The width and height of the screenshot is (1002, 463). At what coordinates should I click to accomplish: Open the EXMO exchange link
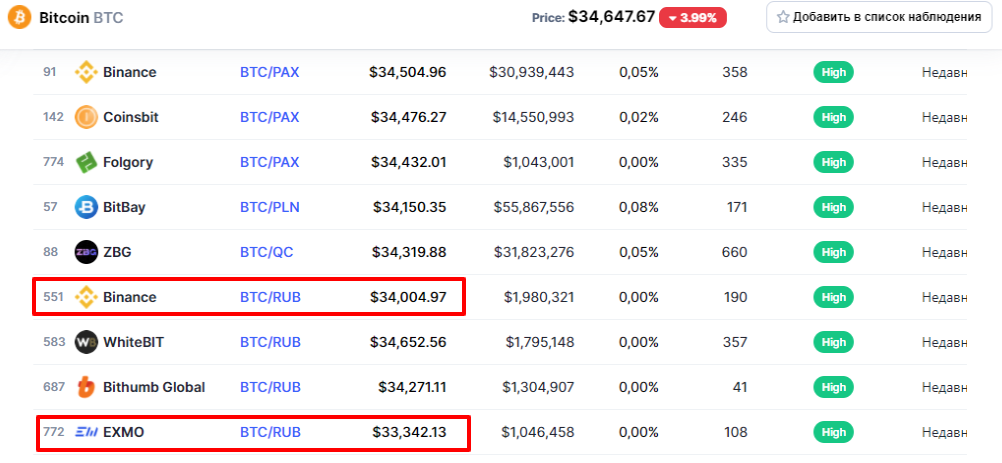pyautogui.click(x=123, y=432)
